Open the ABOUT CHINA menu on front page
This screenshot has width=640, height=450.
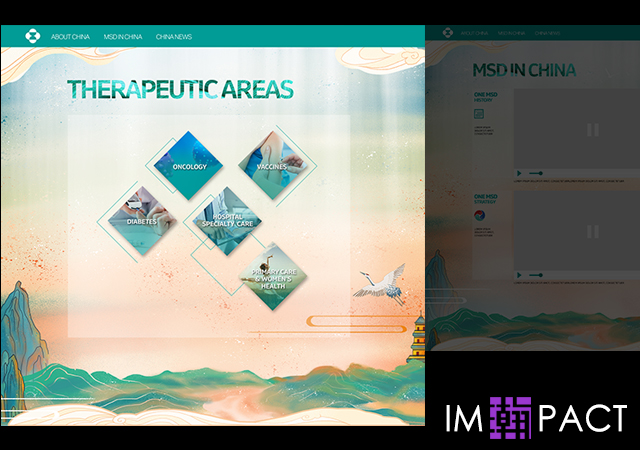(70, 37)
